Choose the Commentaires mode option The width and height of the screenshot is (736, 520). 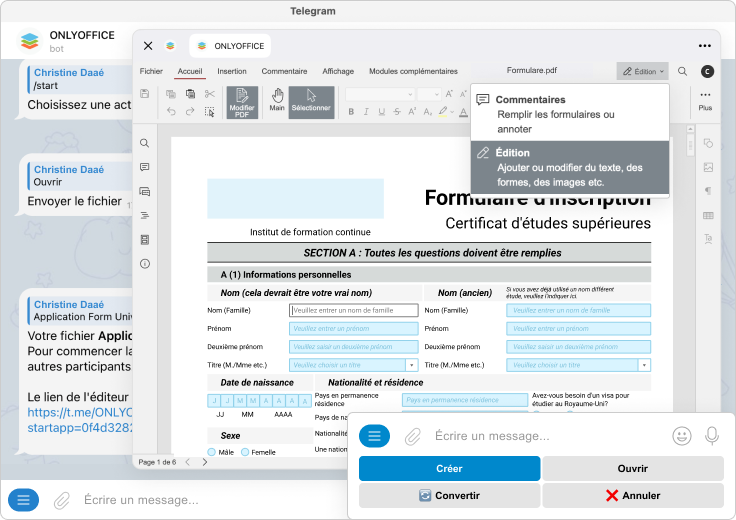pyautogui.click(x=570, y=114)
